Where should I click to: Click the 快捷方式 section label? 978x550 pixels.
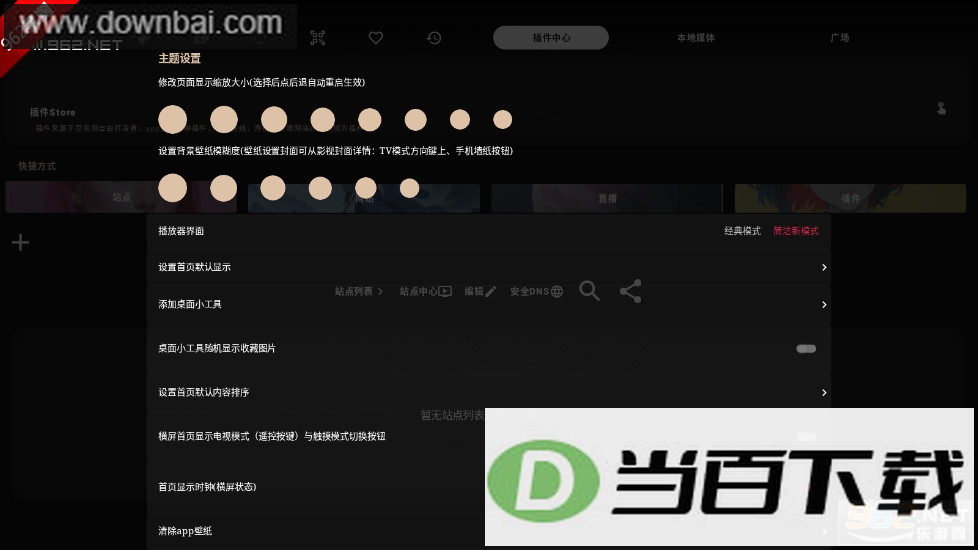(x=37, y=166)
